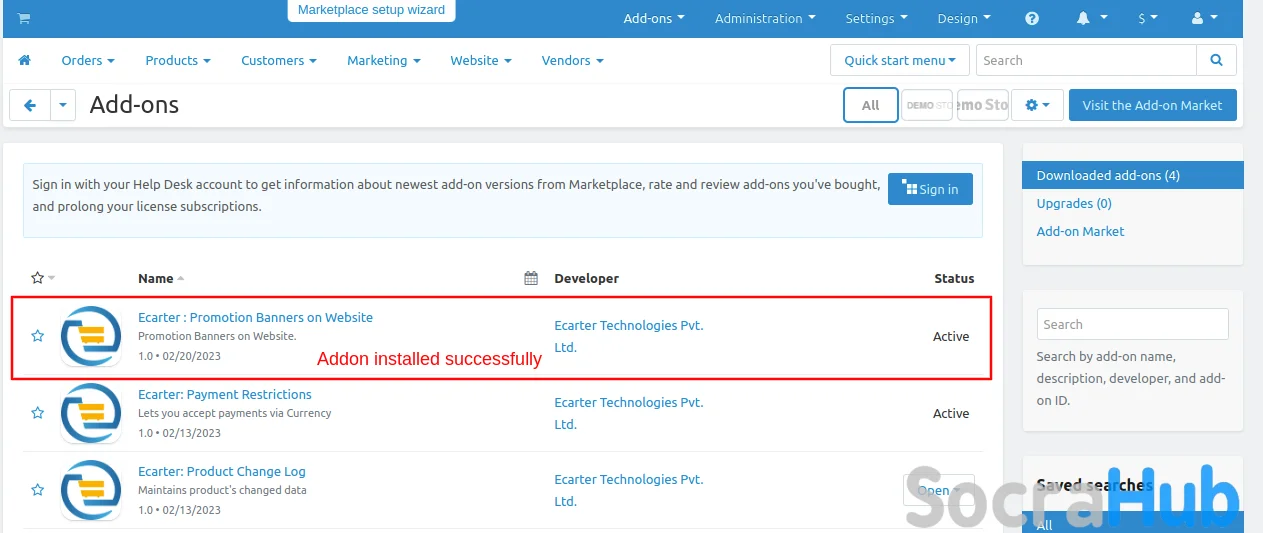Click the shopping cart storefront icon
1263x533 pixels.
[24, 18]
